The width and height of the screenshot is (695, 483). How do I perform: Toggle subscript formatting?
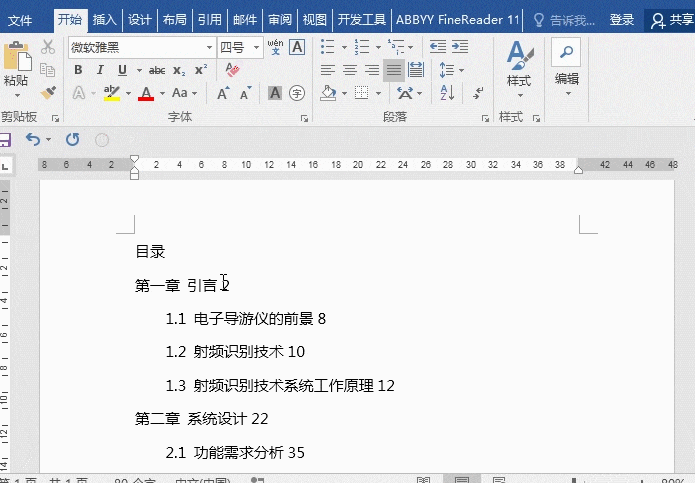[x=179, y=70]
